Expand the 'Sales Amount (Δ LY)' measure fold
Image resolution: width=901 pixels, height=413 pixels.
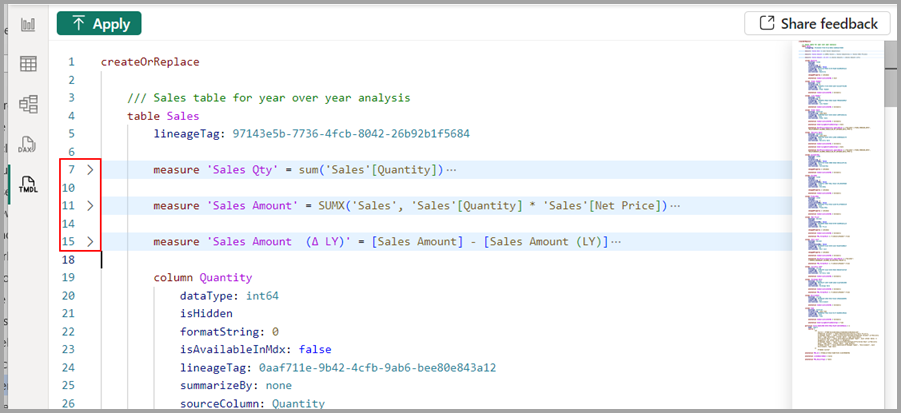coord(90,242)
